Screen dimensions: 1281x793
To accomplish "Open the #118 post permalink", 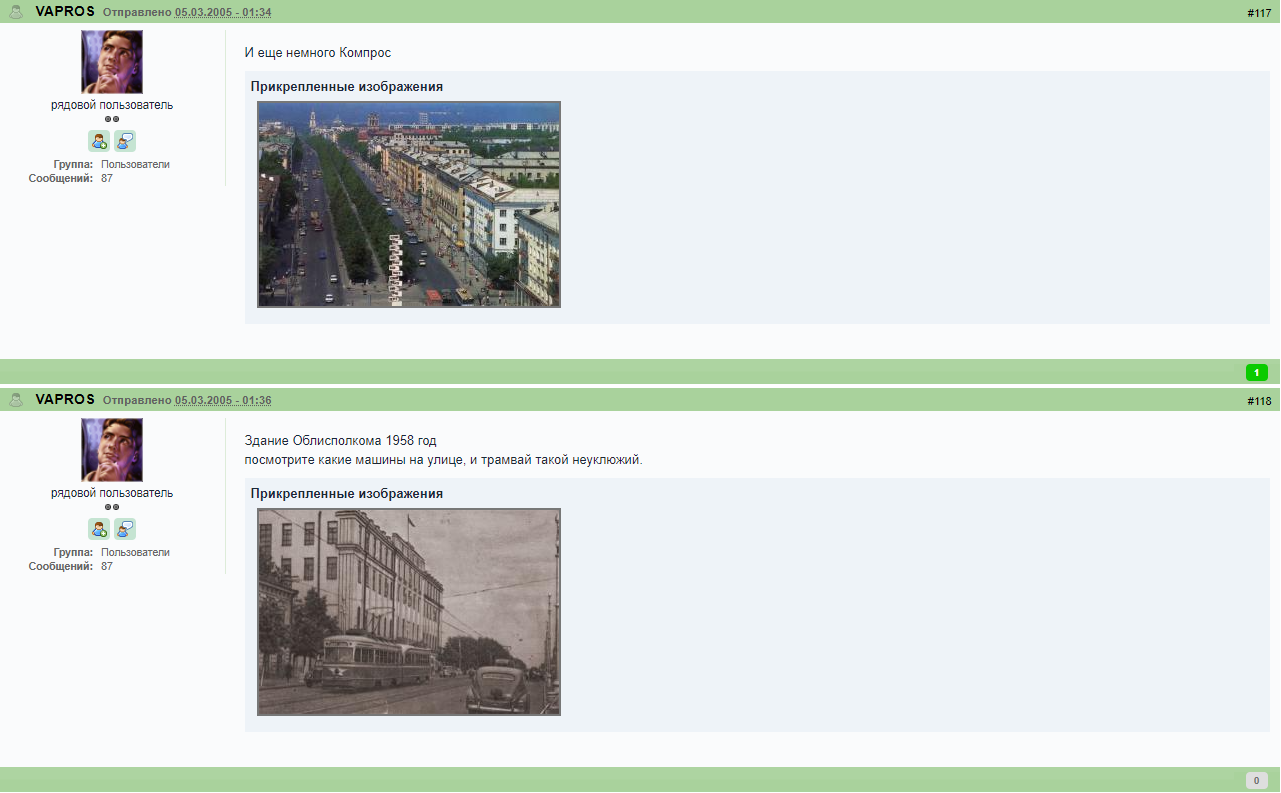I will coord(1259,401).
